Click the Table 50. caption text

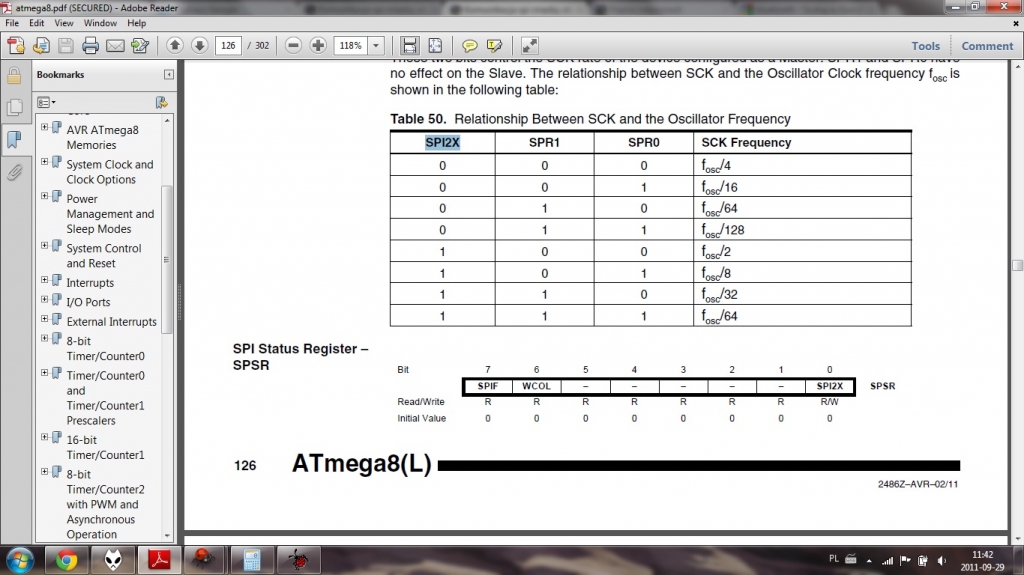point(590,119)
